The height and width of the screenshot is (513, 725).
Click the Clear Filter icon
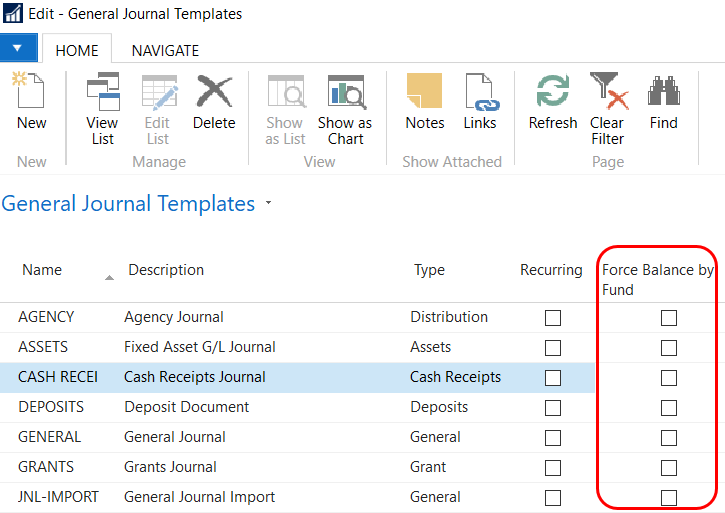click(607, 93)
